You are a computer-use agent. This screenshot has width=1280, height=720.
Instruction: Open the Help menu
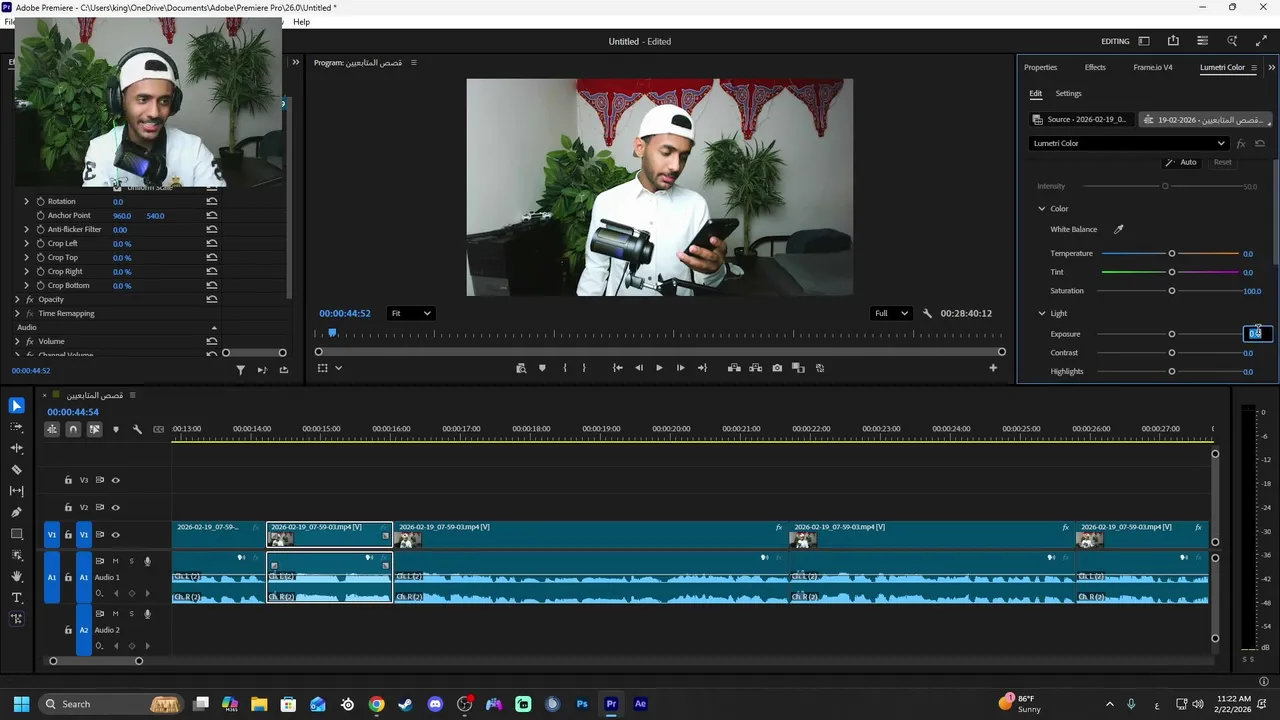pyautogui.click(x=301, y=21)
